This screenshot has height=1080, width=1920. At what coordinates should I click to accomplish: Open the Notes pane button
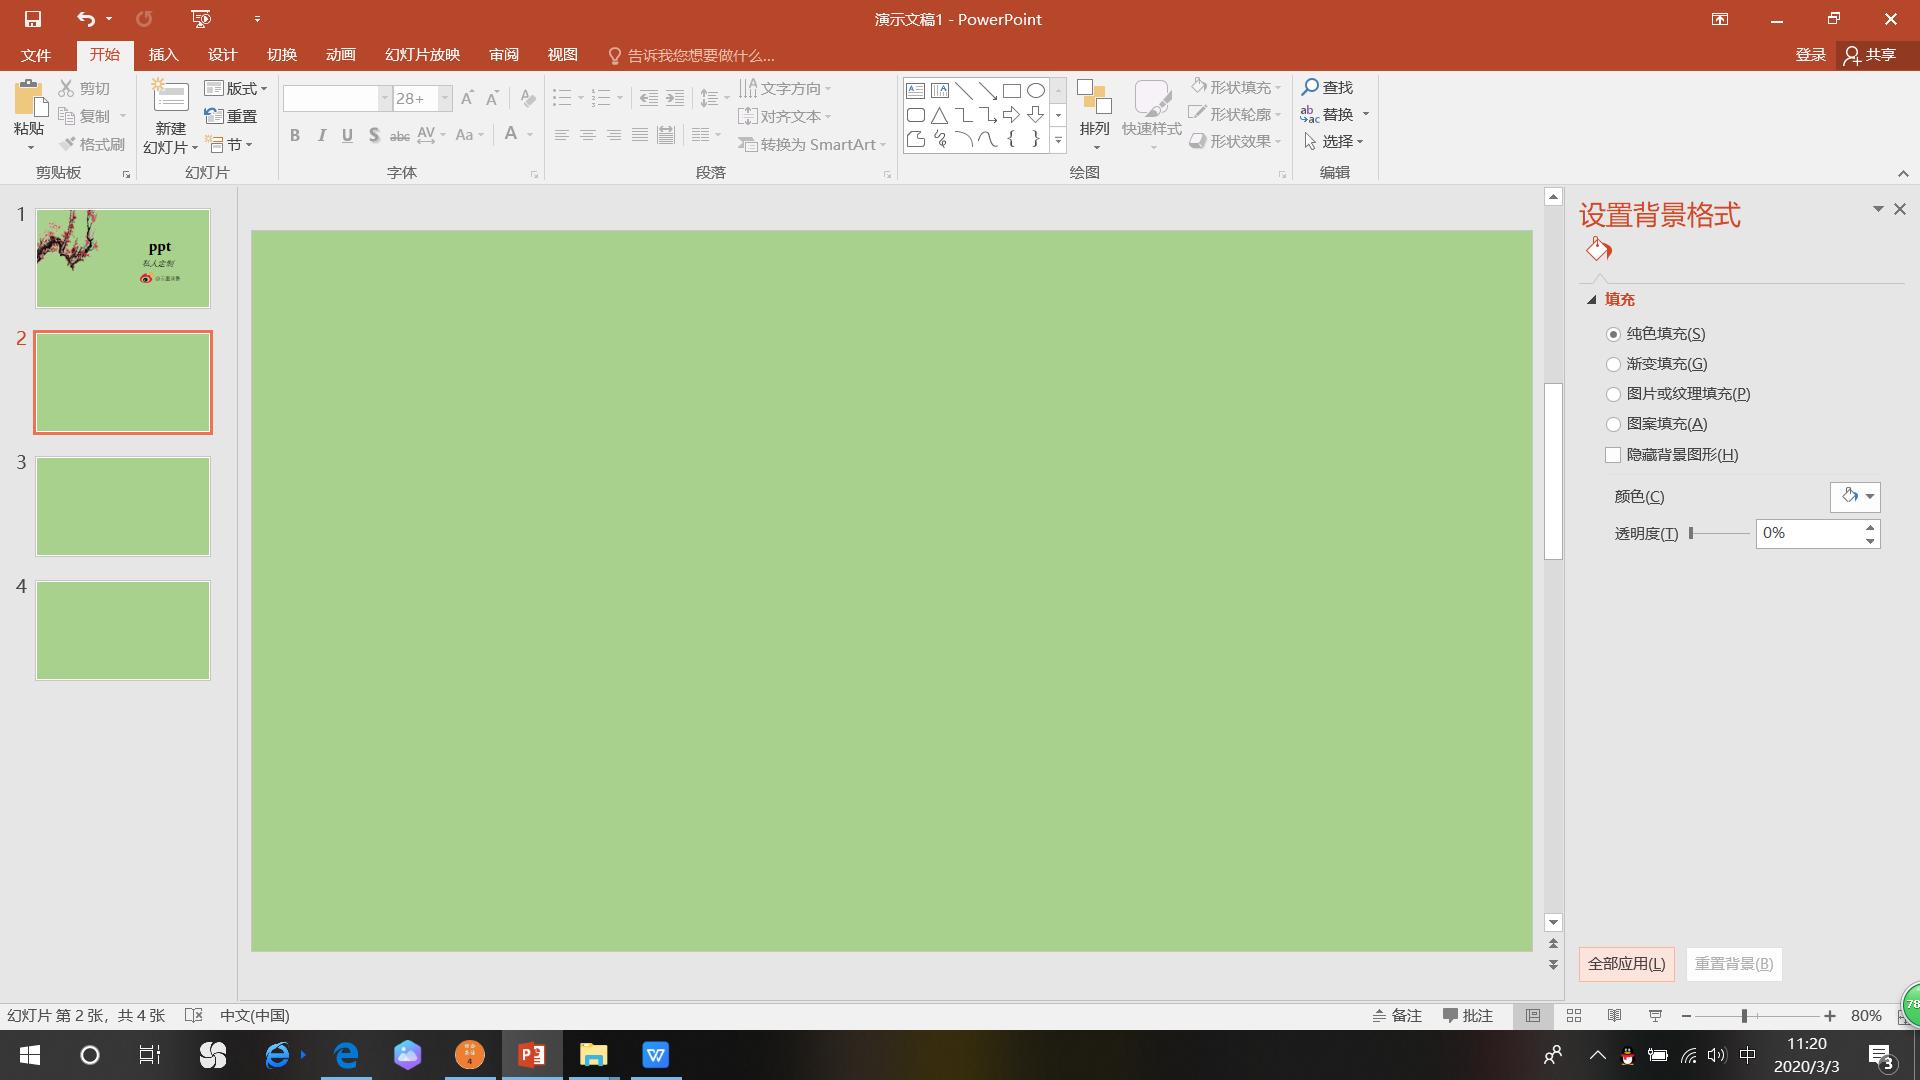[1397, 1016]
